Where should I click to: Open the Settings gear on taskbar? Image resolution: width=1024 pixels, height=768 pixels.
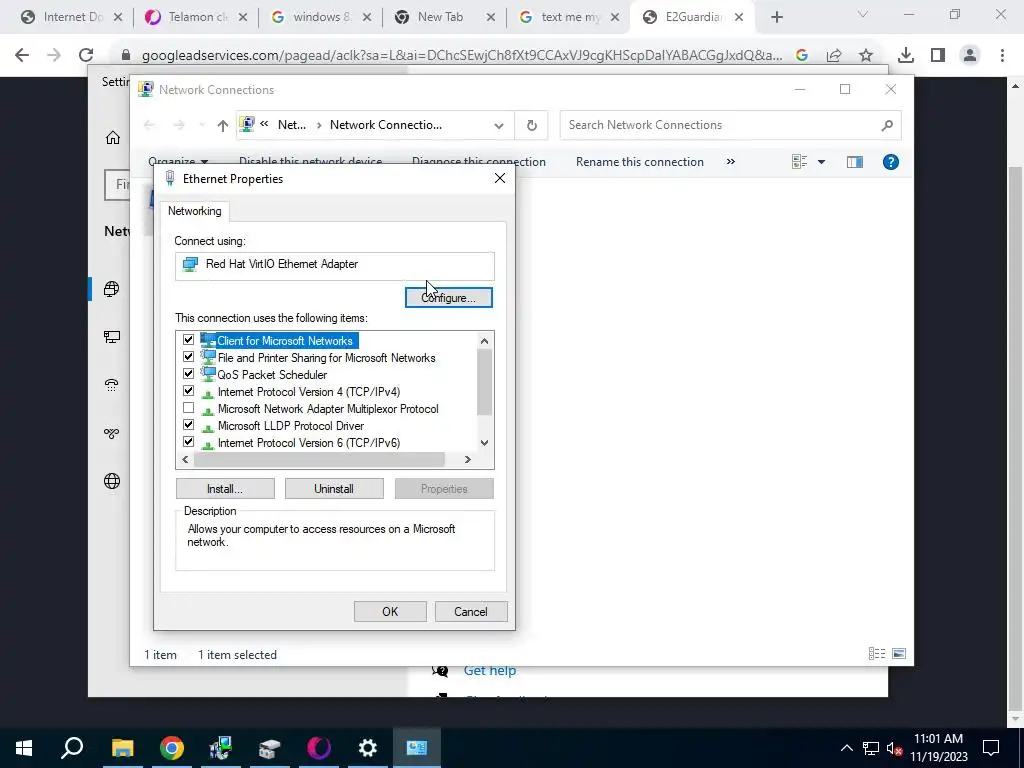(368, 748)
